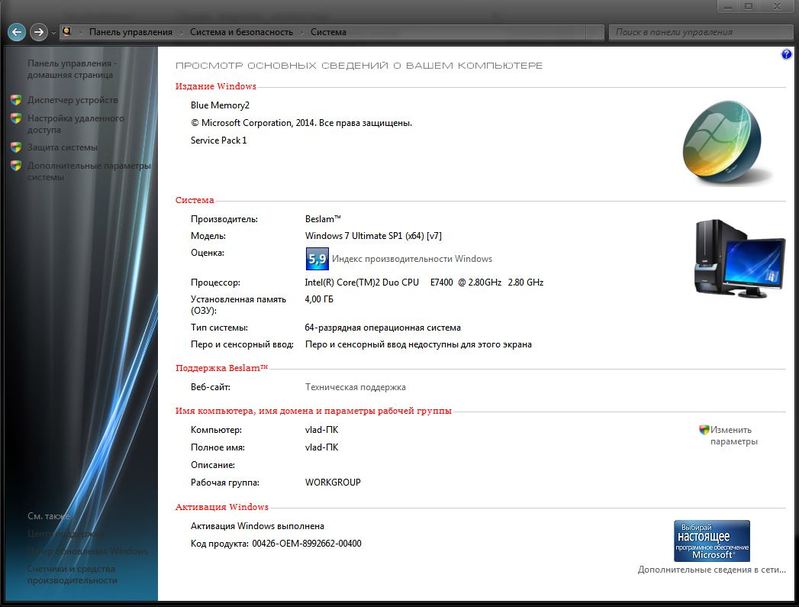The height and width of the screenshot is (607, 799).
Task: Select Система и безопасность in the address bar
Action: tap(240, 32)
